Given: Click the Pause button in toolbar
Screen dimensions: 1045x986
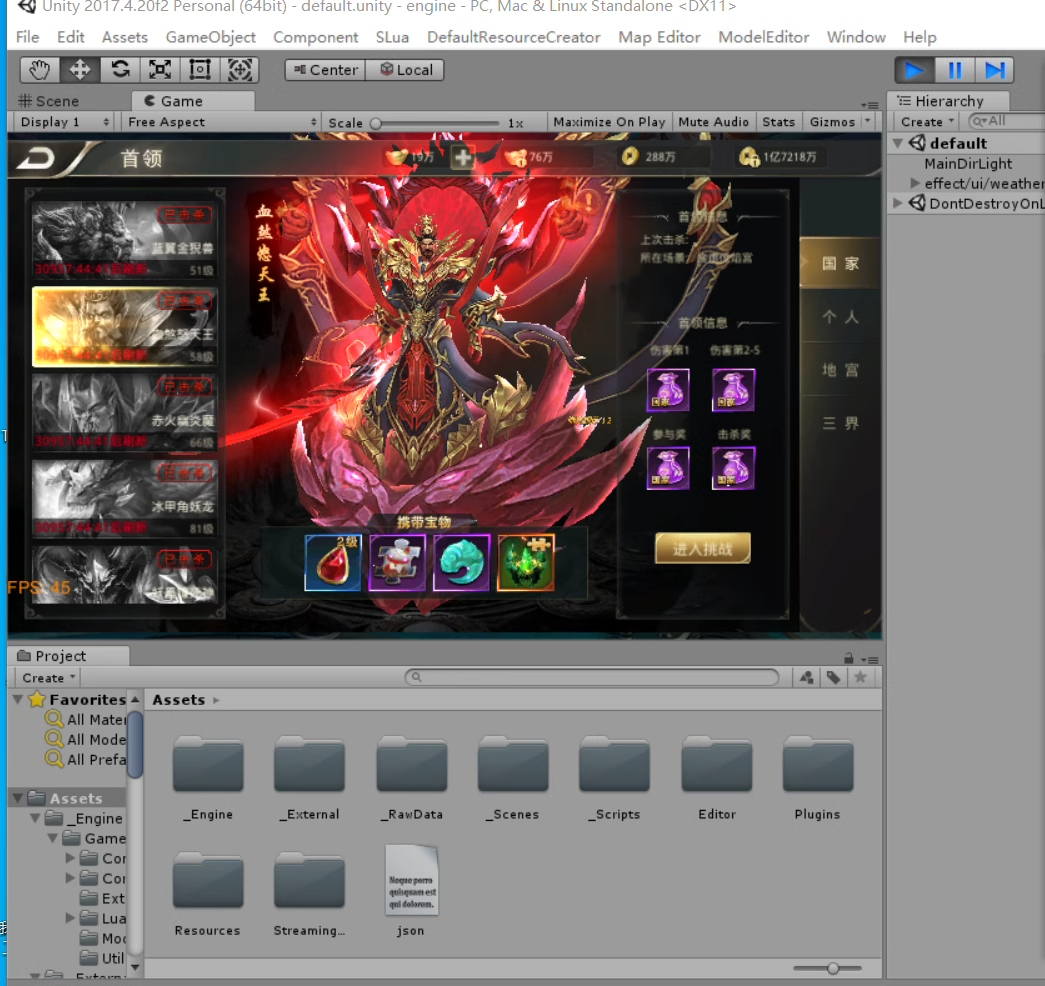Looking at the screenshot, I should [x=955, y=70].
